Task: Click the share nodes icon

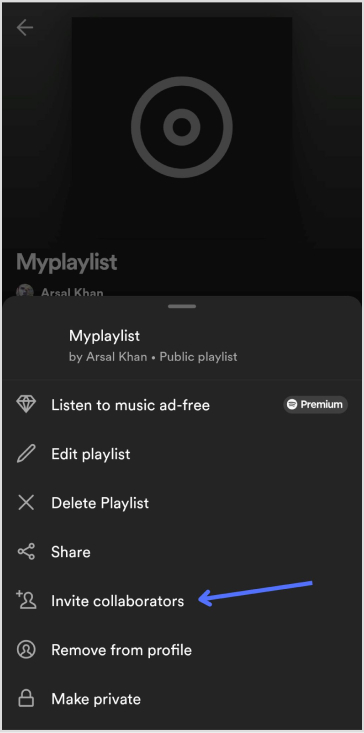Action: pyautogui.click(x=26, y=552)
